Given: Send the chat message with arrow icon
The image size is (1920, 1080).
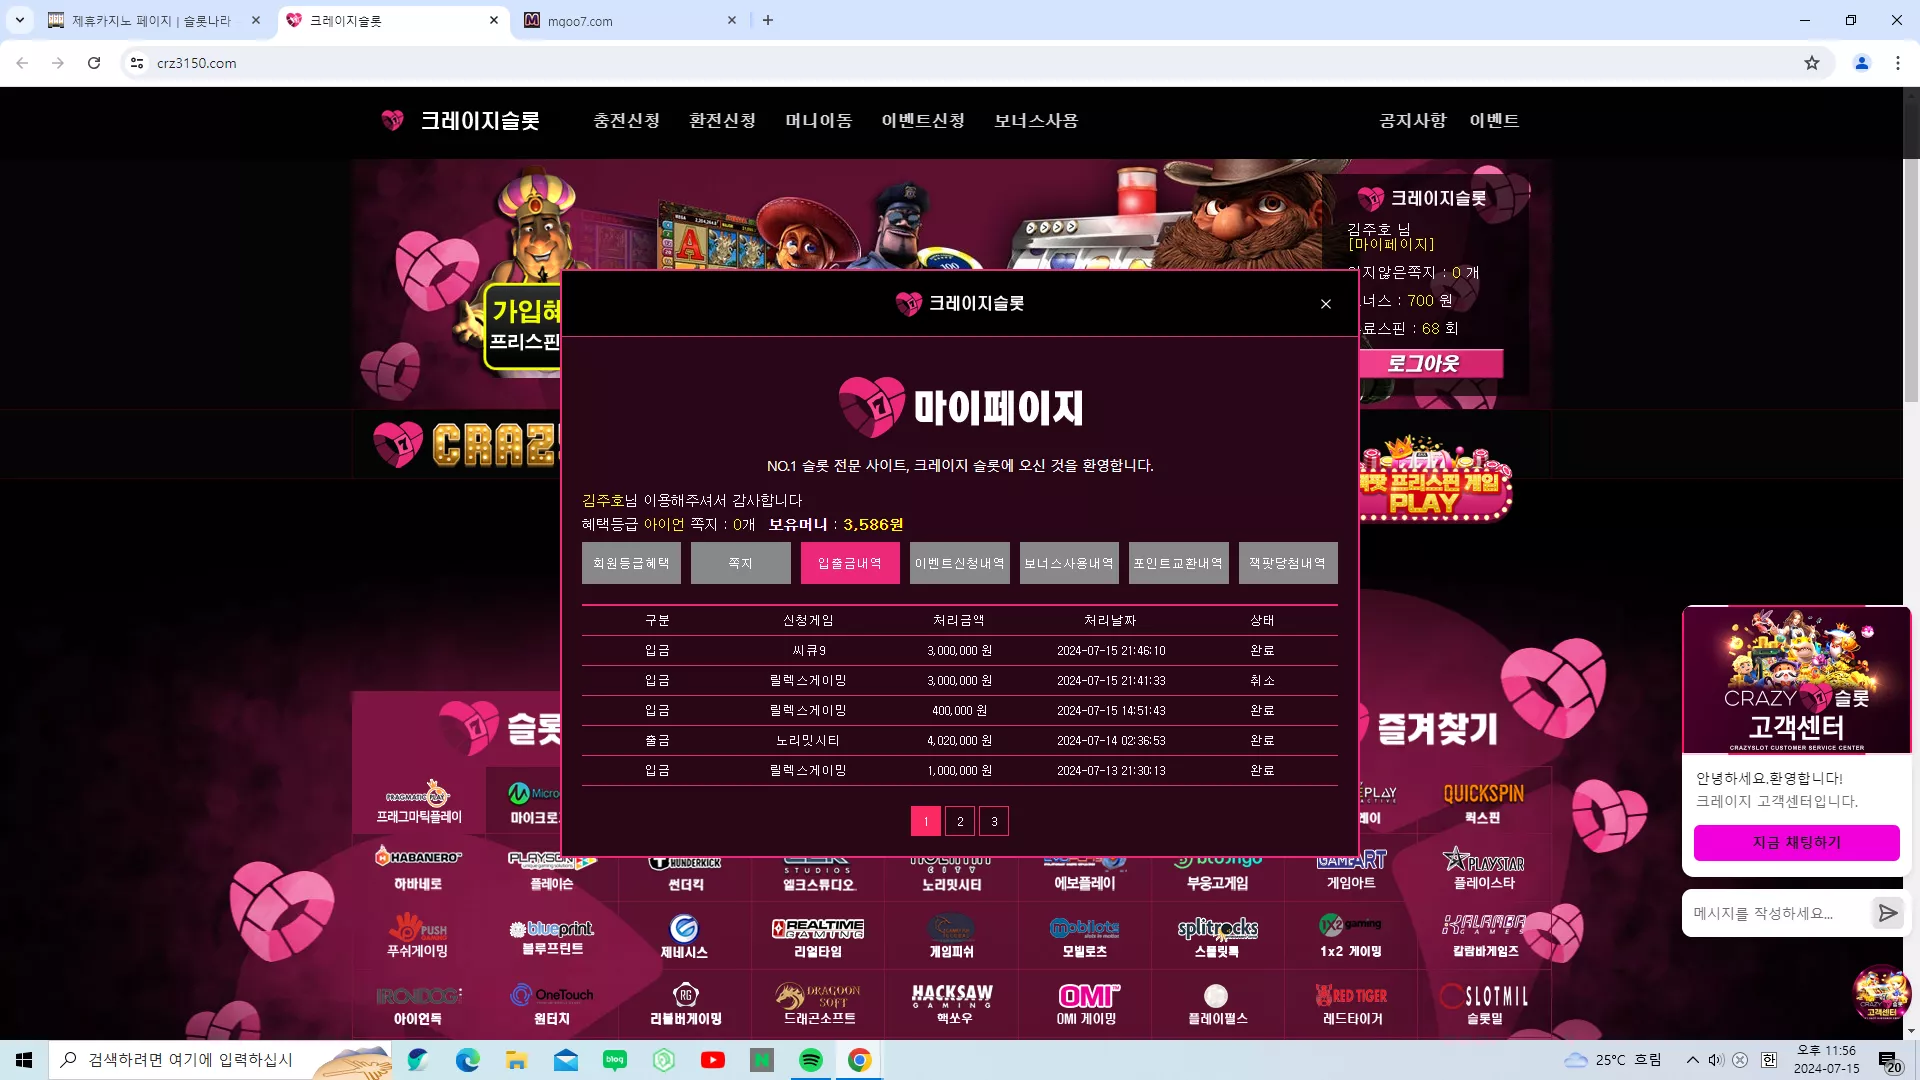Looking at the screenshot, I should pyautogui.click(x=1888, y=913).
